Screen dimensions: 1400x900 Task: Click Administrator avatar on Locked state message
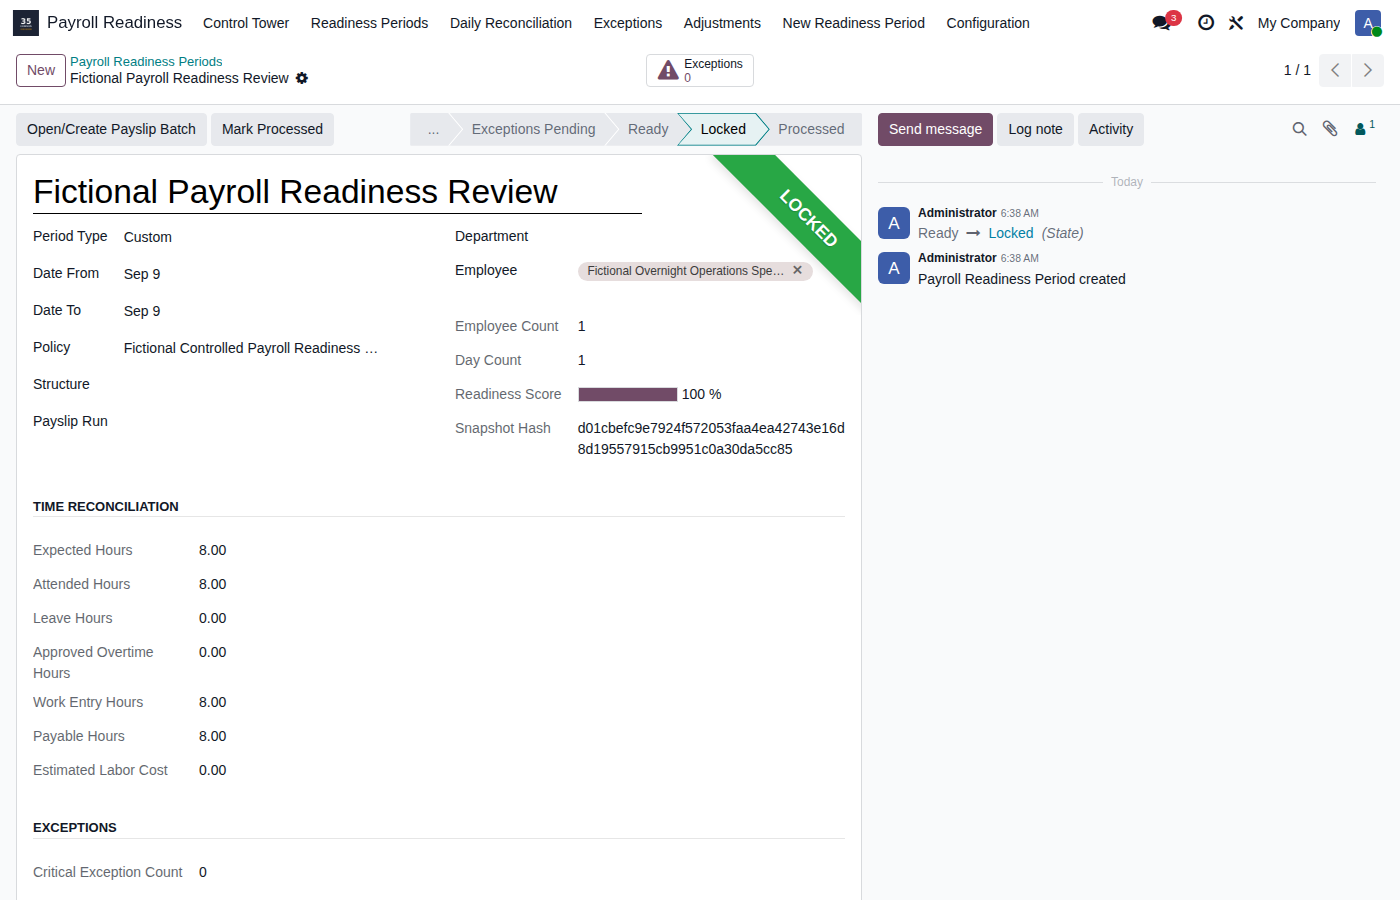coord(894,223)
